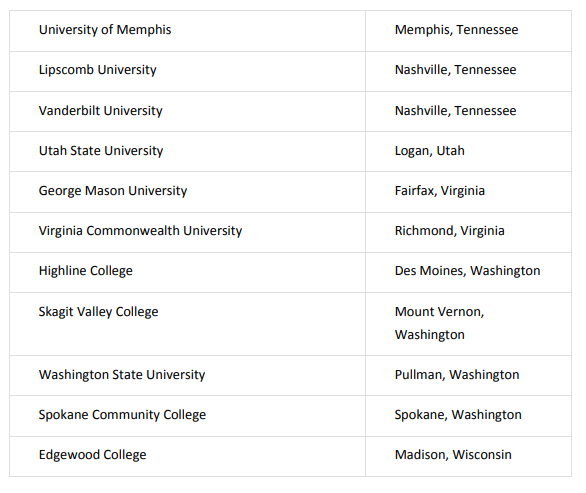Select Virginia Commonwealth University entry

140,231
